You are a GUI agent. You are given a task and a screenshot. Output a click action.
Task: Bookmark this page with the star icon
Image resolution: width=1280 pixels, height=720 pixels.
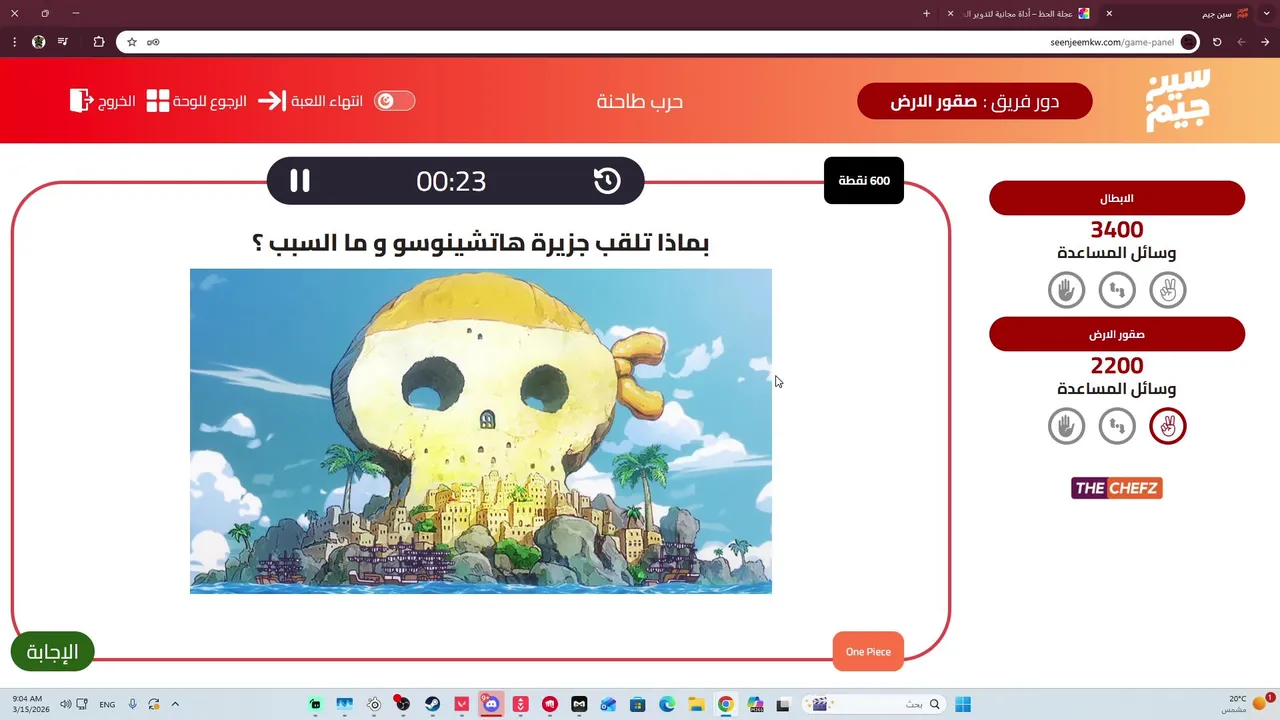click(x=131, y=42)
